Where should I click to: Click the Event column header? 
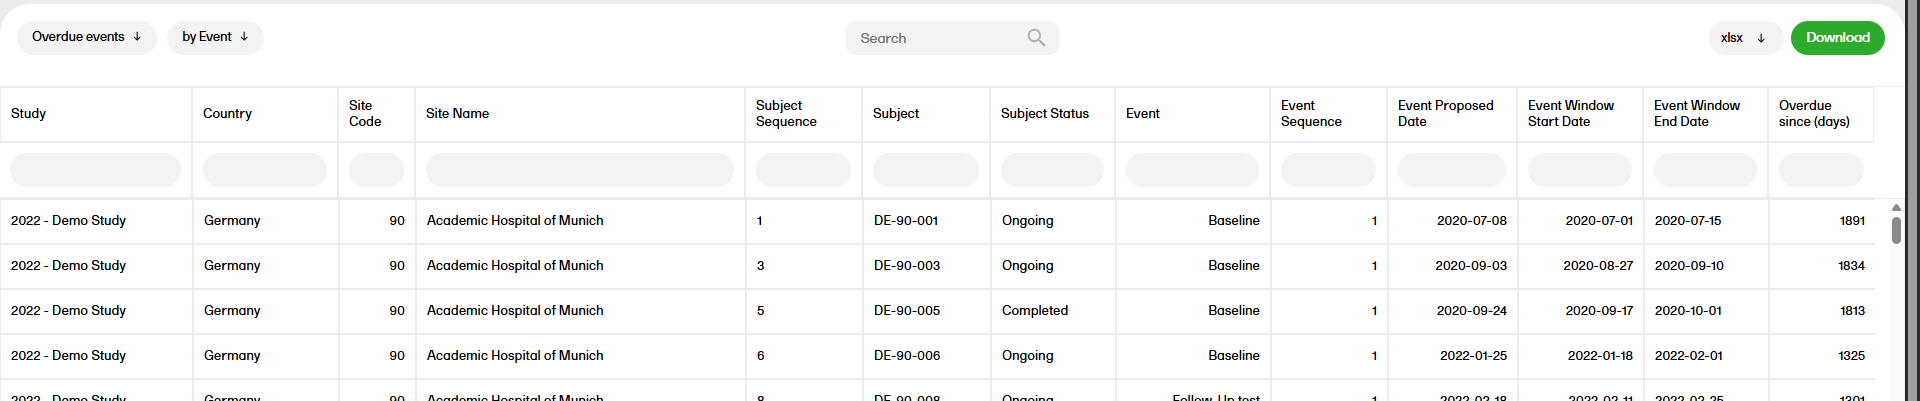[x=1143, y=113]
